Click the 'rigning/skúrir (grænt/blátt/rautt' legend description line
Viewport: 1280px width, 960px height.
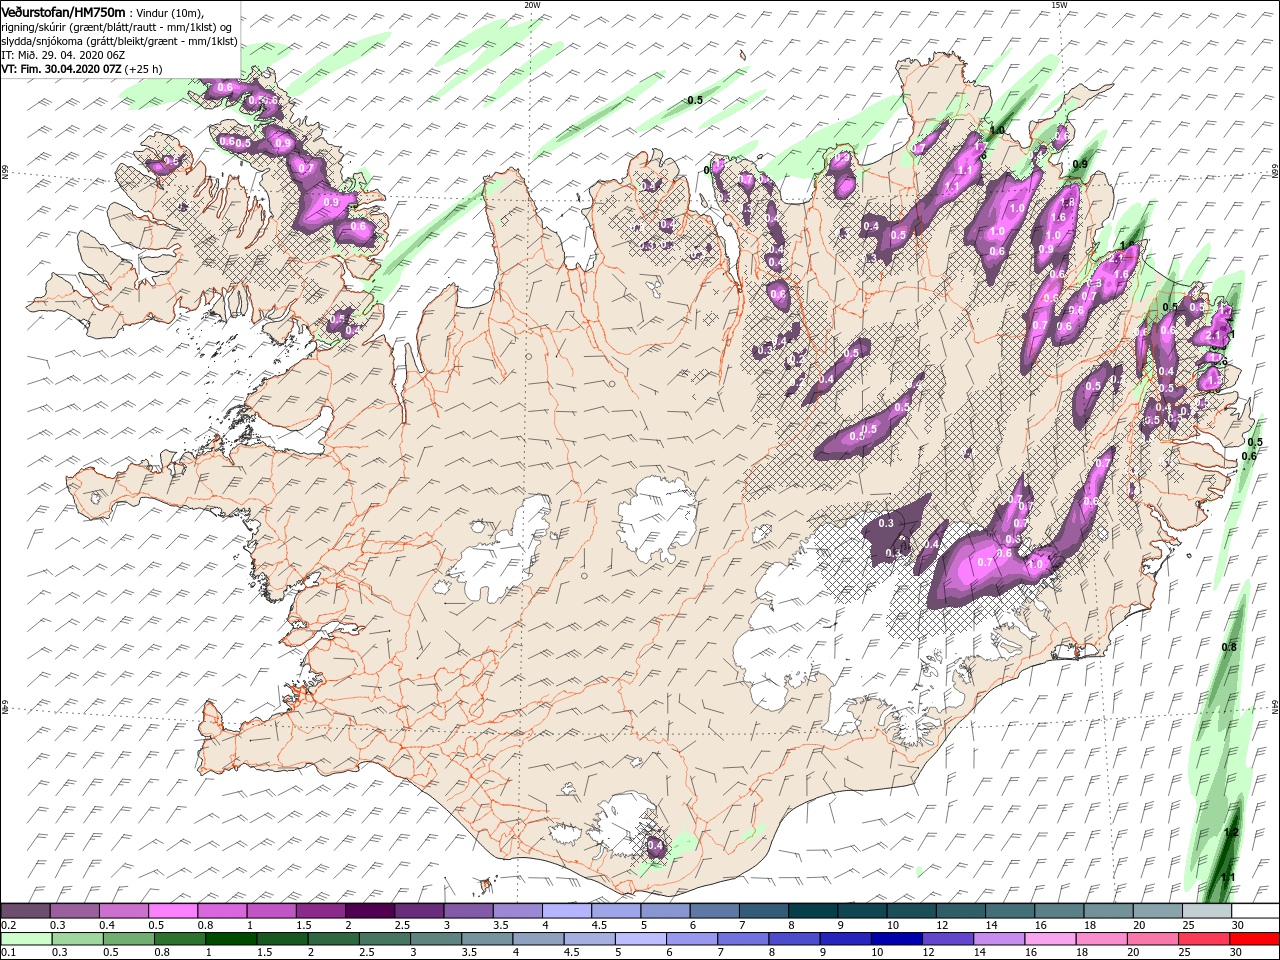click(x=116, y=27)
